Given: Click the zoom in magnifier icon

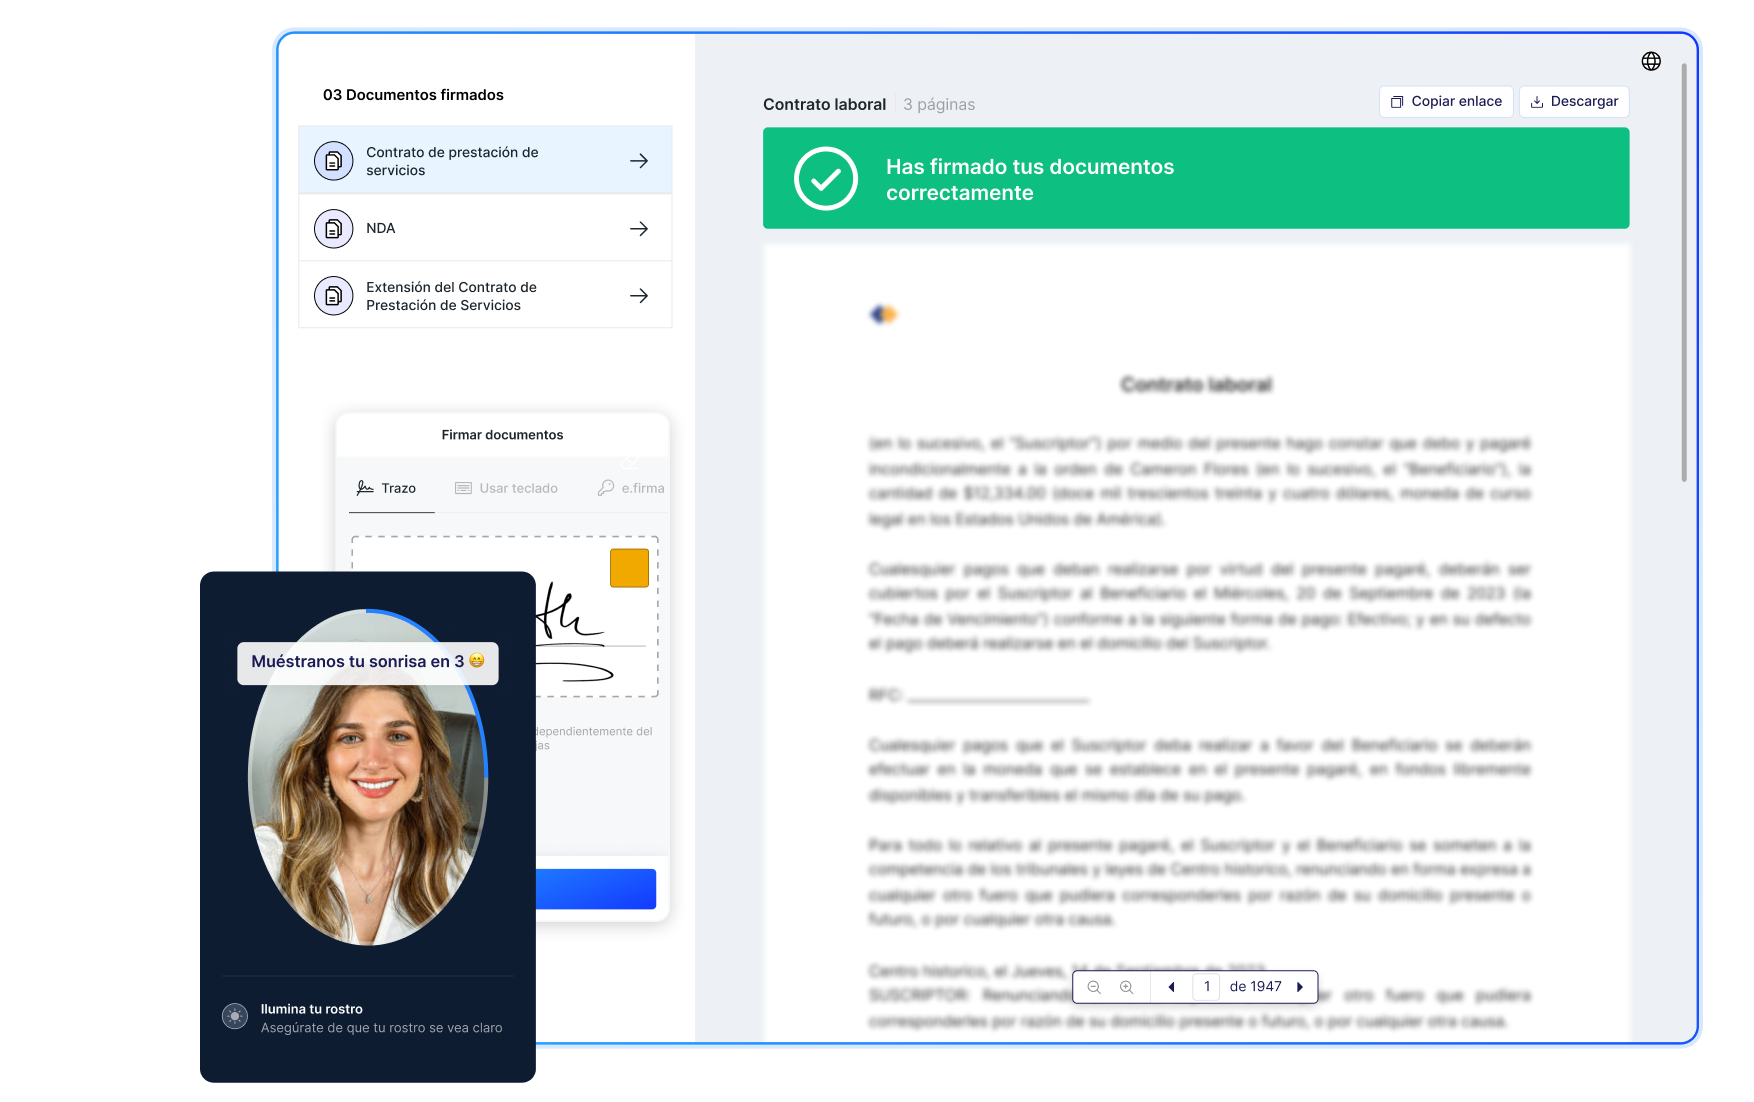Looking at the screenshot, I should click(x=1126, y=987).
